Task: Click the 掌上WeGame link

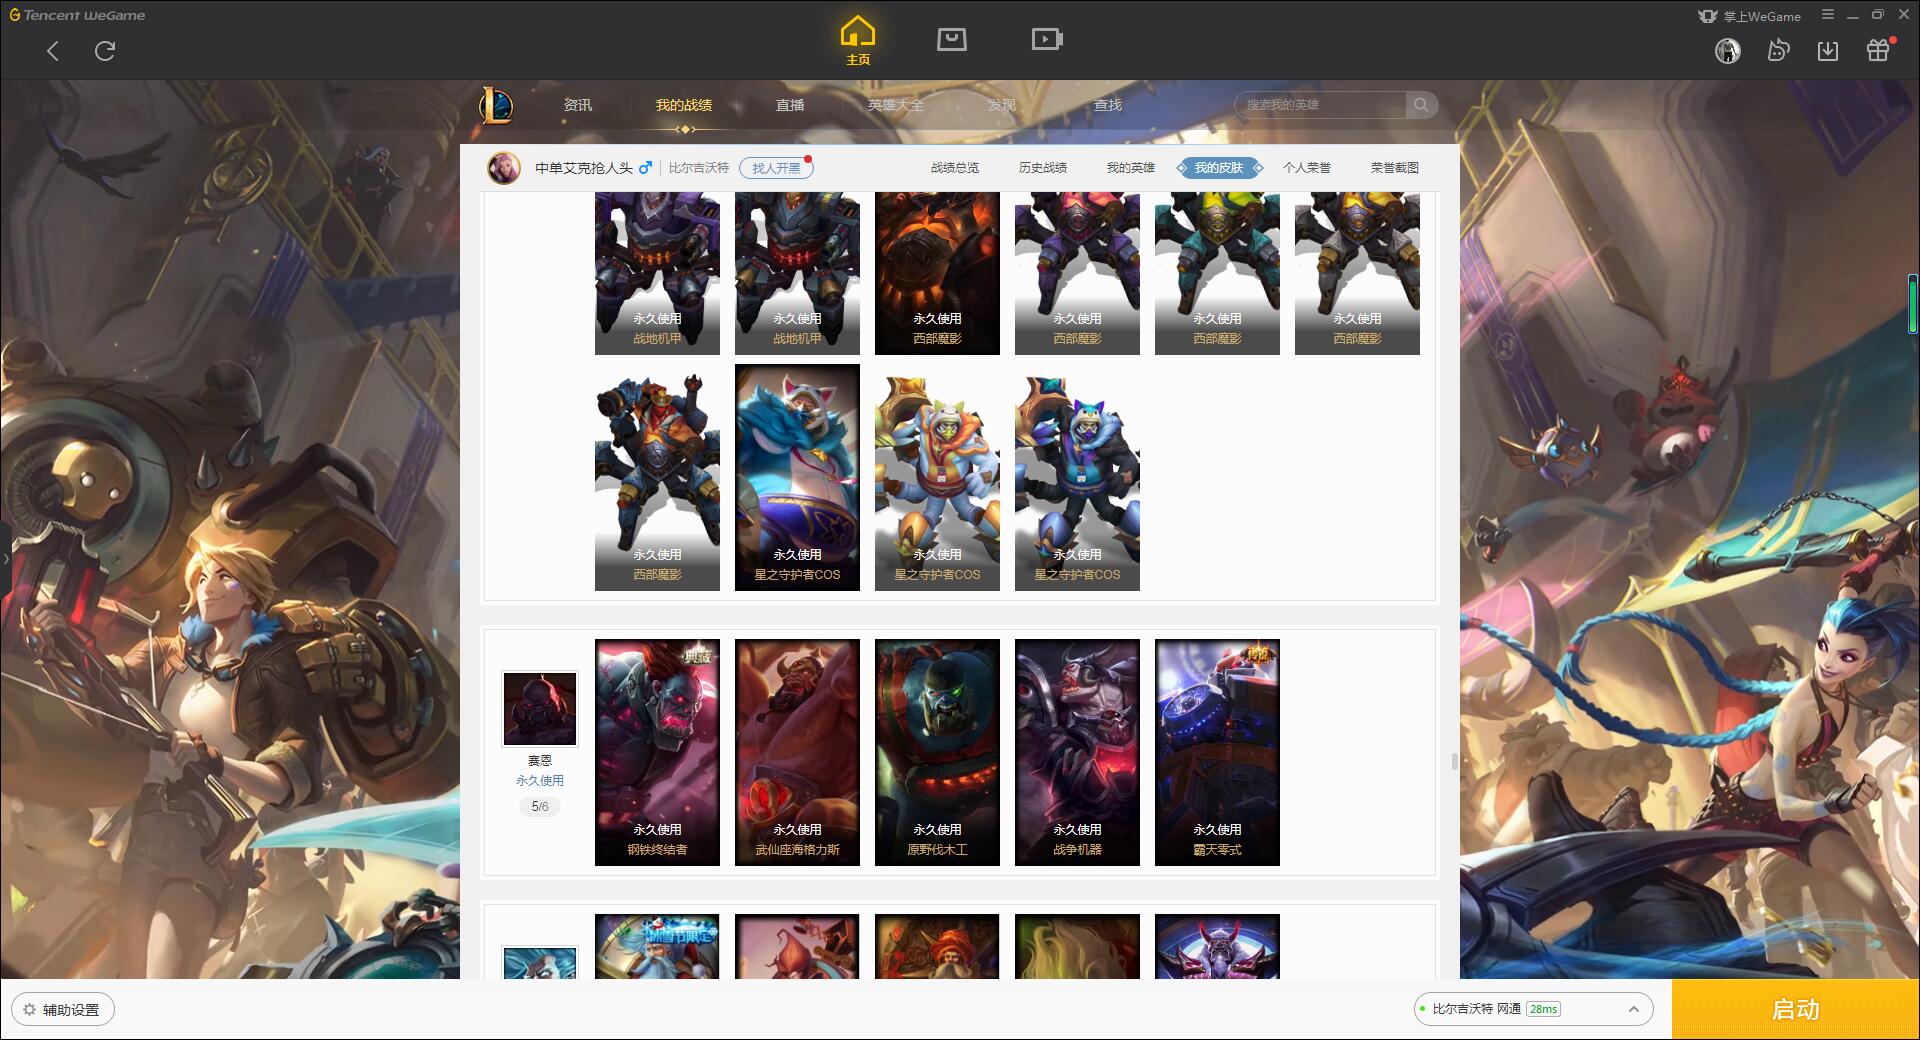Action: pyautogui.click(x=1749, y=16)
